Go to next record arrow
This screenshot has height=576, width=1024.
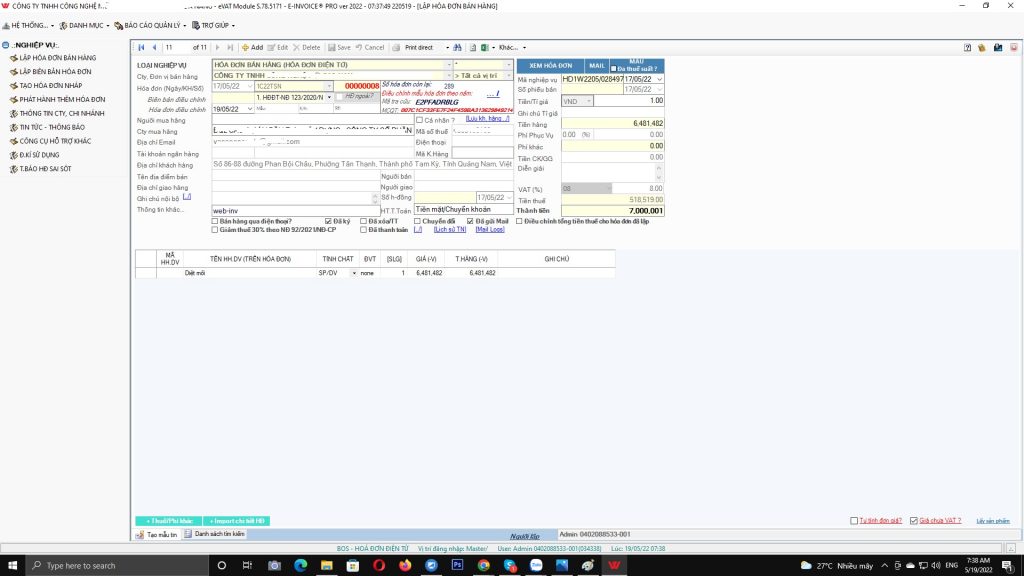click(217, 48)
